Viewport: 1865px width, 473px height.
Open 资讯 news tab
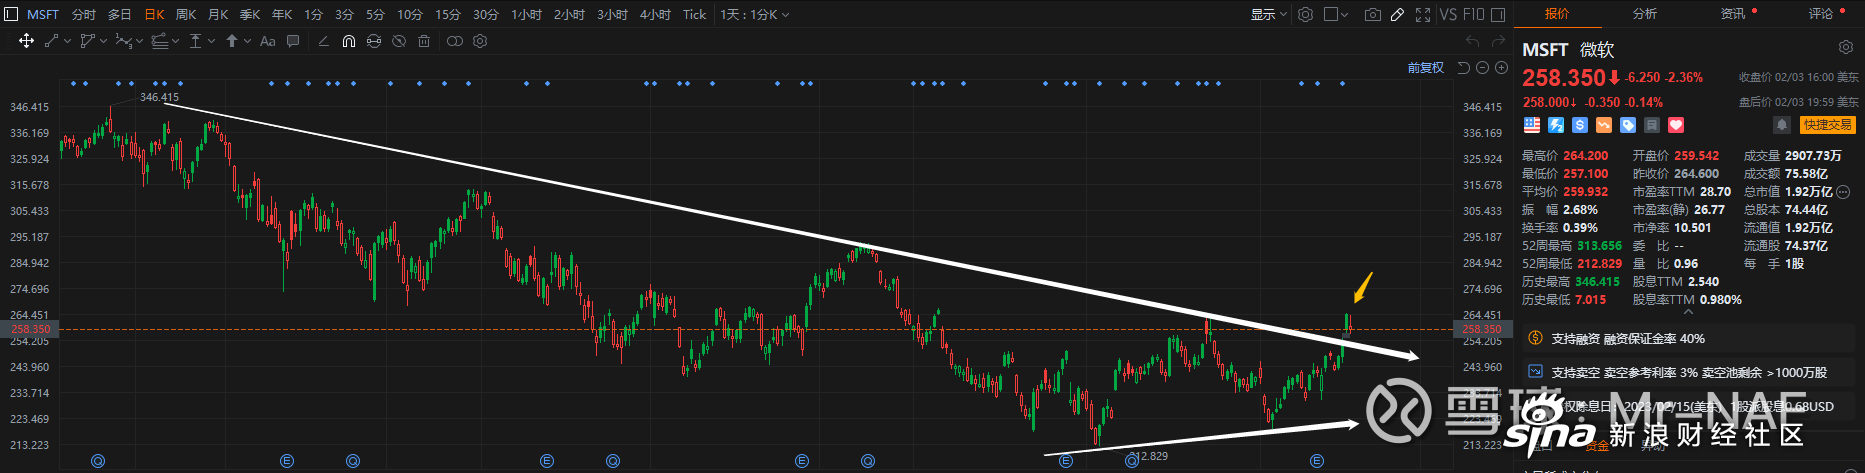[1733, 13]
